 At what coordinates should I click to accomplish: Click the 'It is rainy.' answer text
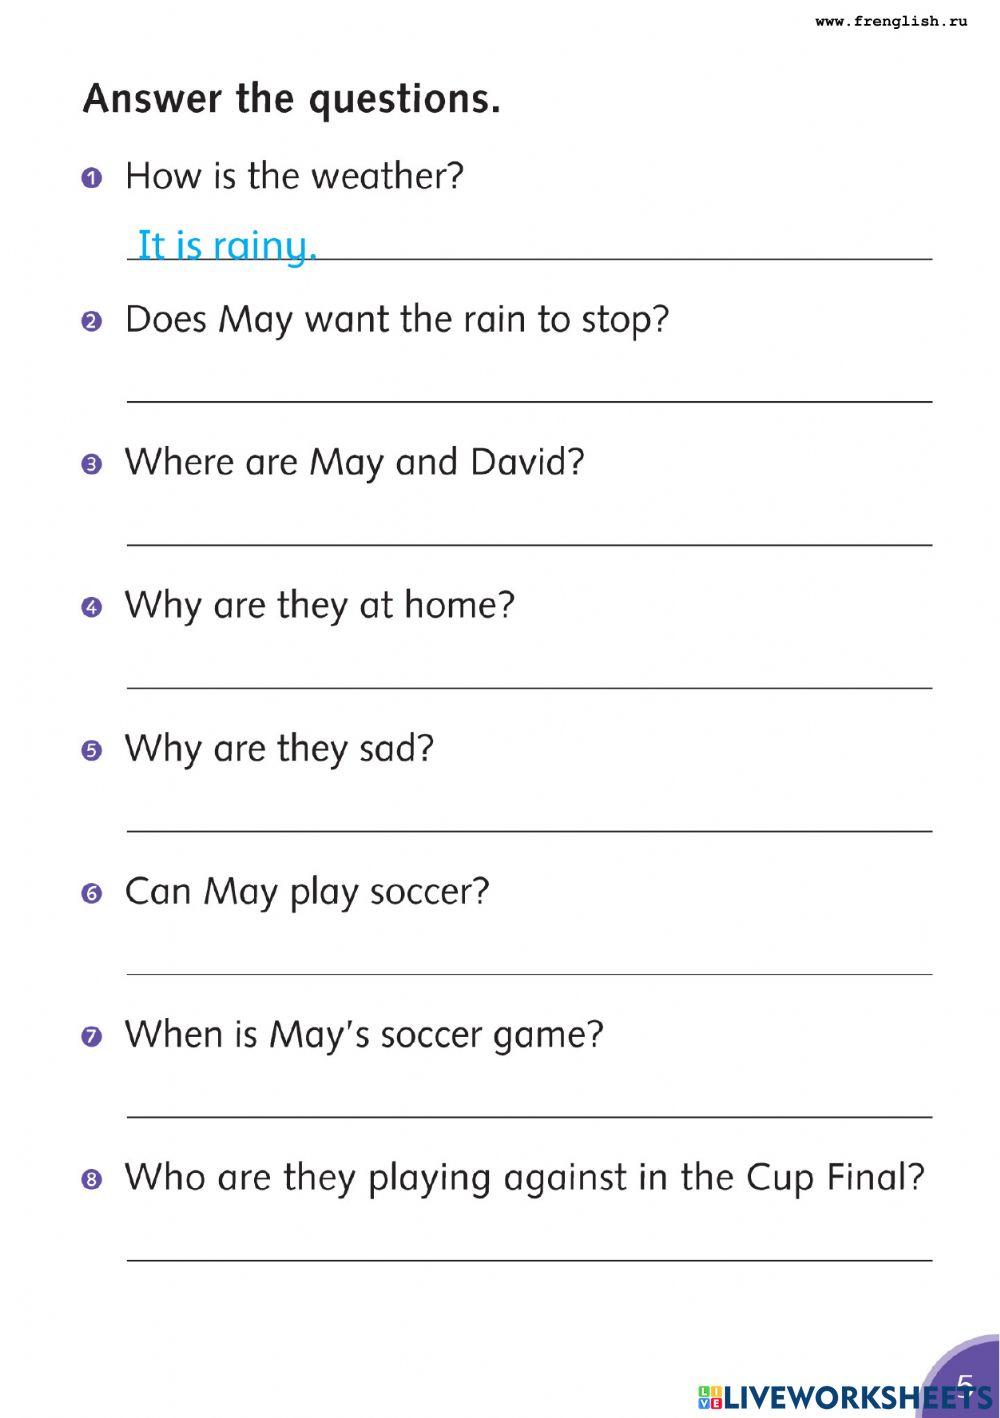click(227, 245)
